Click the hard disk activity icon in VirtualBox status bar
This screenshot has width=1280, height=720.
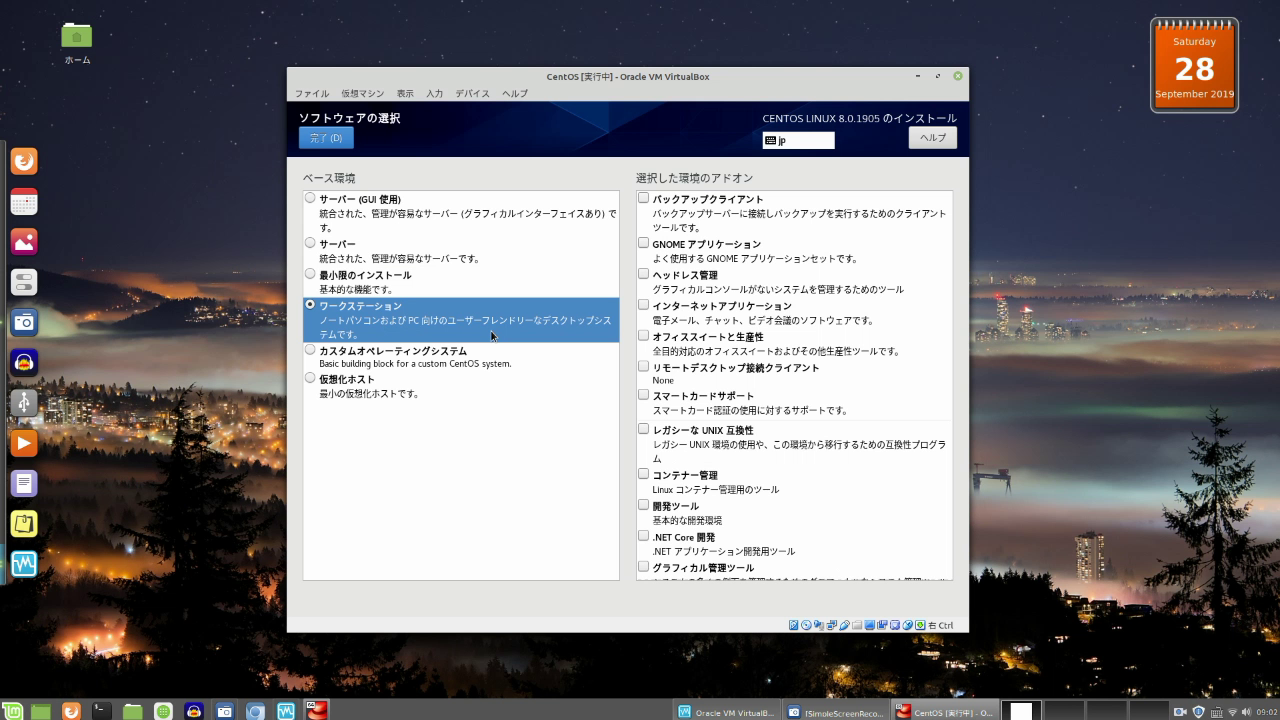click(794, 625)
